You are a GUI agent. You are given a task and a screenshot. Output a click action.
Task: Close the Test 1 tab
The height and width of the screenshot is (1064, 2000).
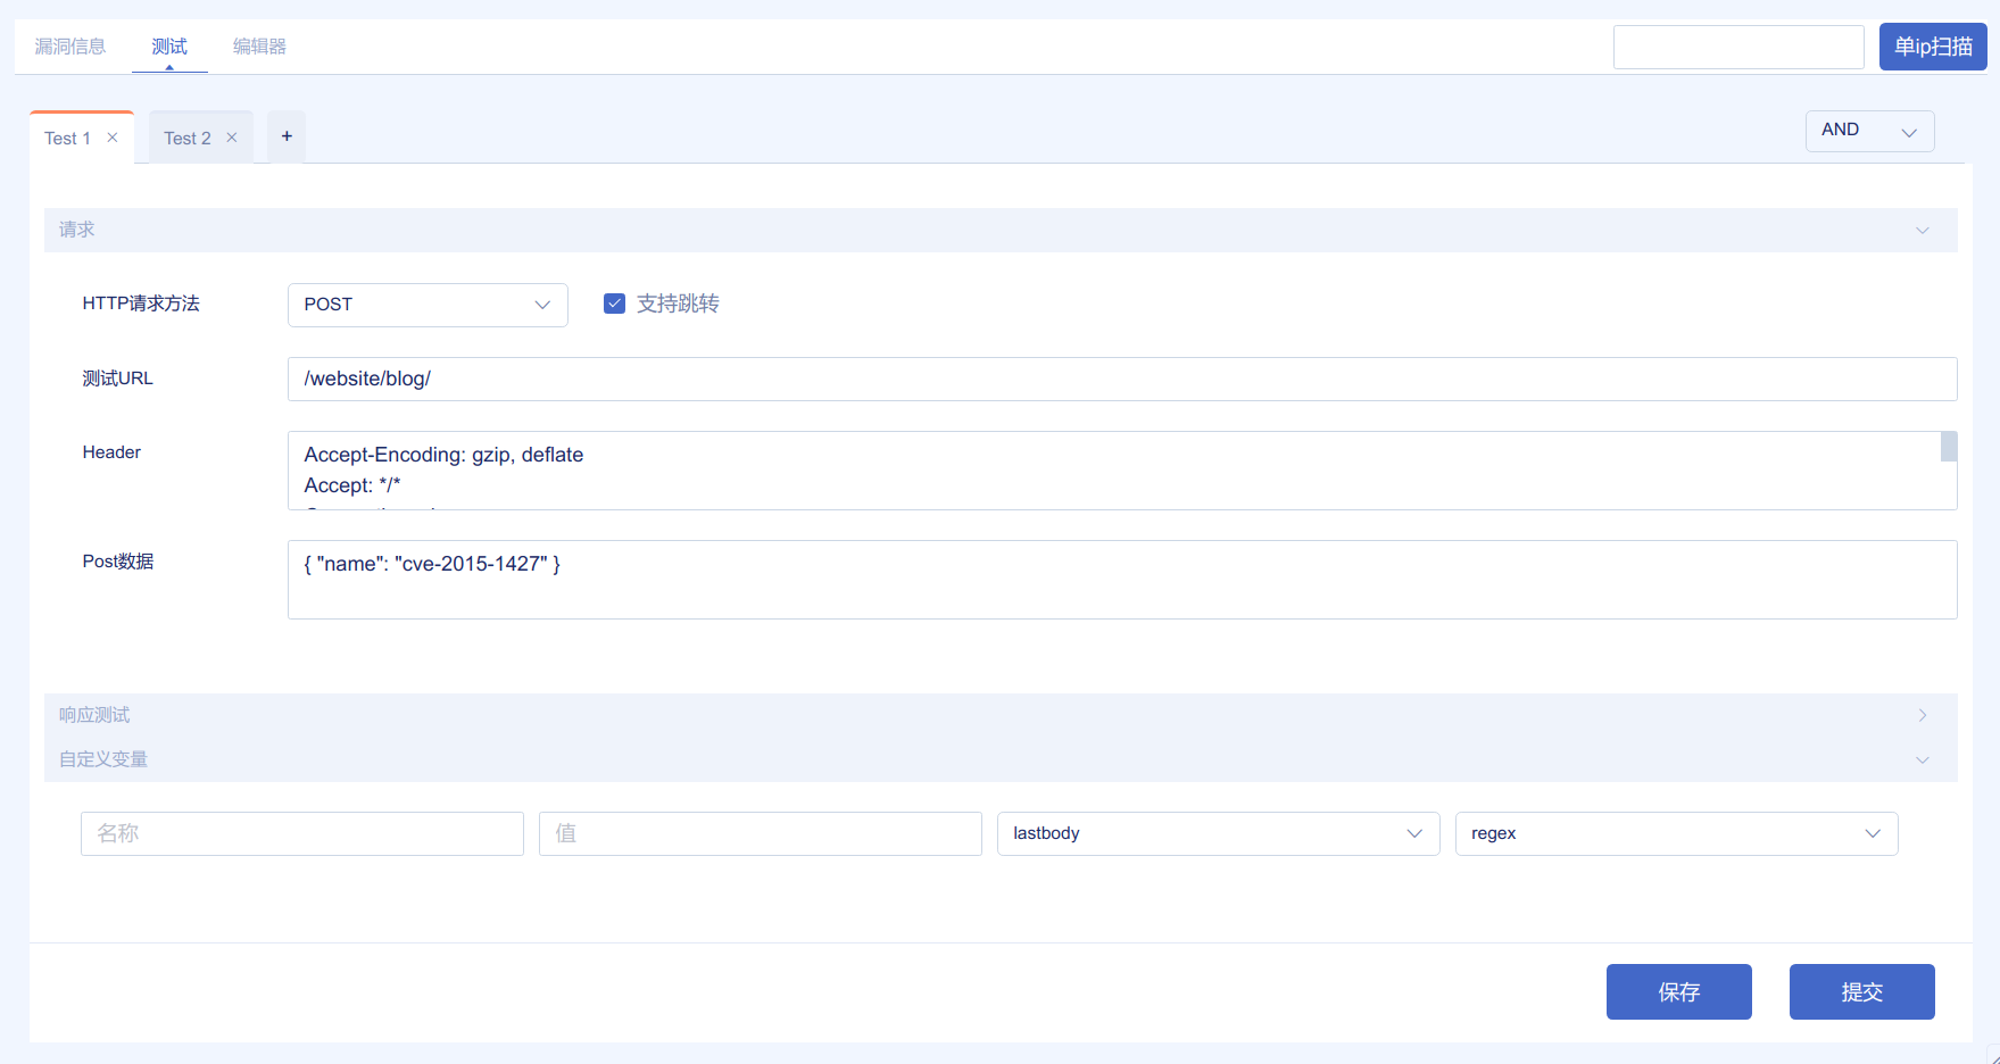tap(112, 138)
